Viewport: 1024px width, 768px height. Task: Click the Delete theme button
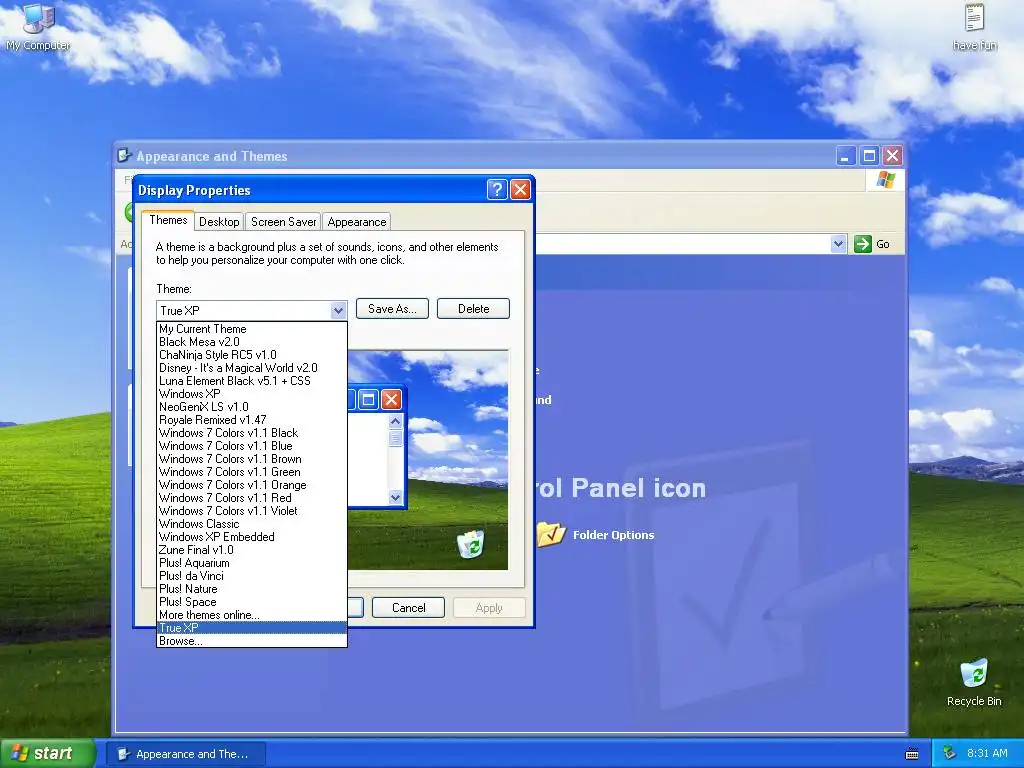click(473, 309)
